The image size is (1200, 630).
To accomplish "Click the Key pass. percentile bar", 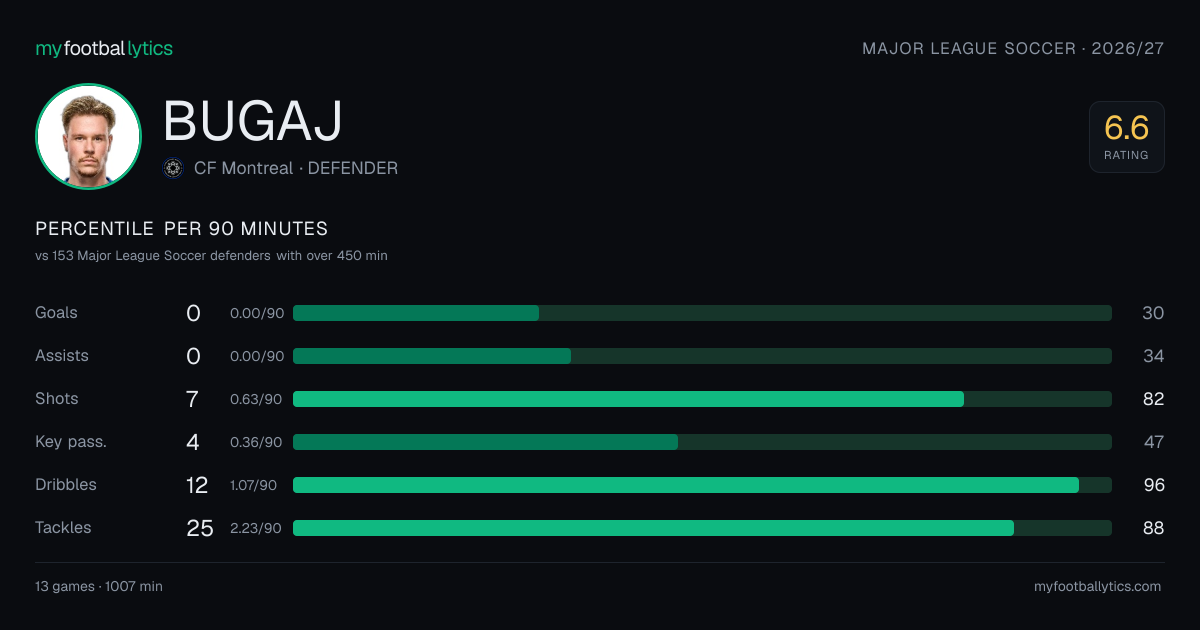I will pos(702,442).
